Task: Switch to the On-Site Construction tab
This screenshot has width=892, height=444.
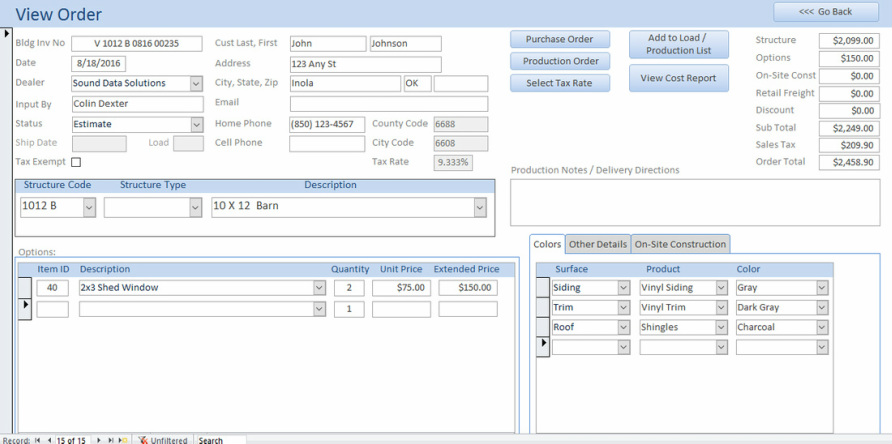Action: pos(680,244)
